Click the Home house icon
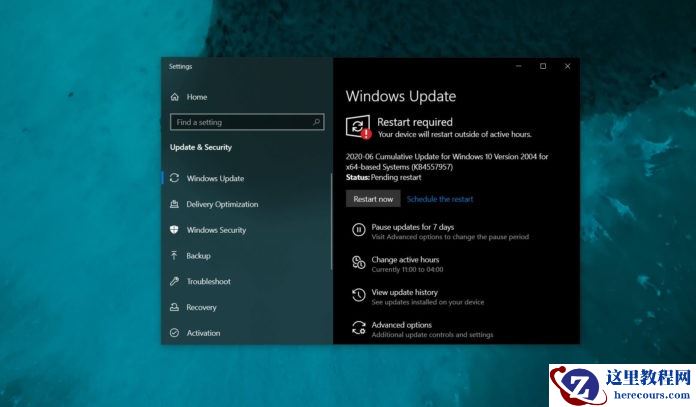The height and width of the screenshot is (407, 696). 174,97
